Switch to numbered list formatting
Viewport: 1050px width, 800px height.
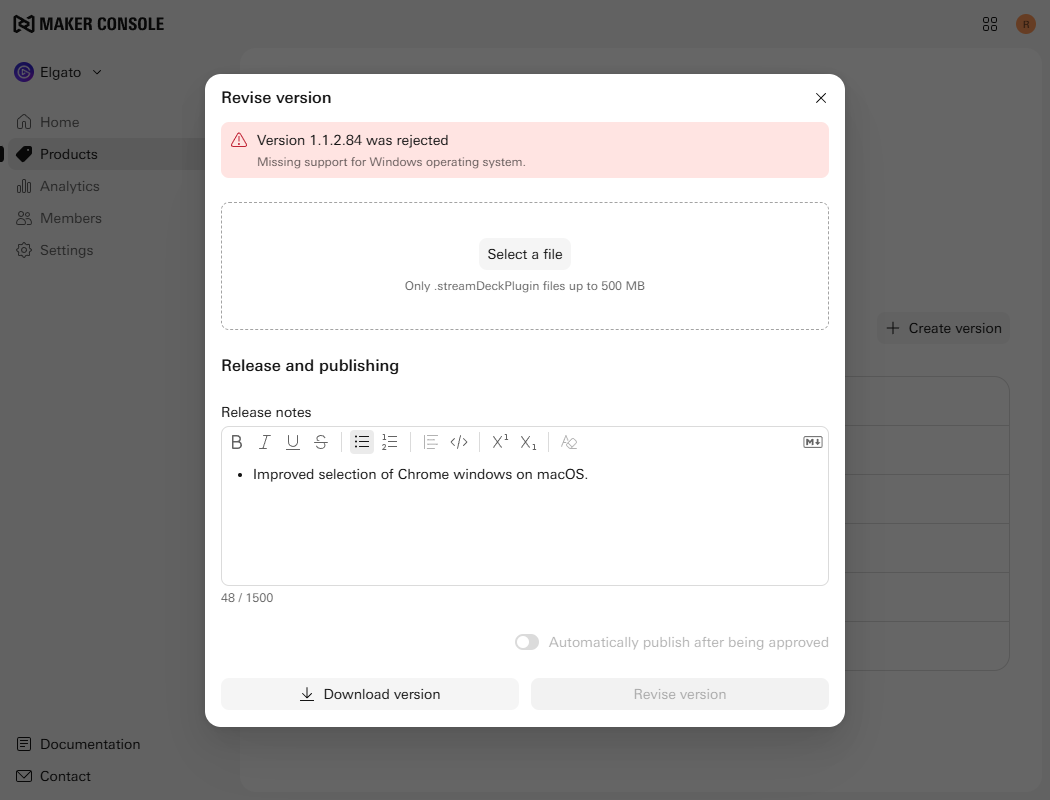pyautogui.click(x=390, y=442)
